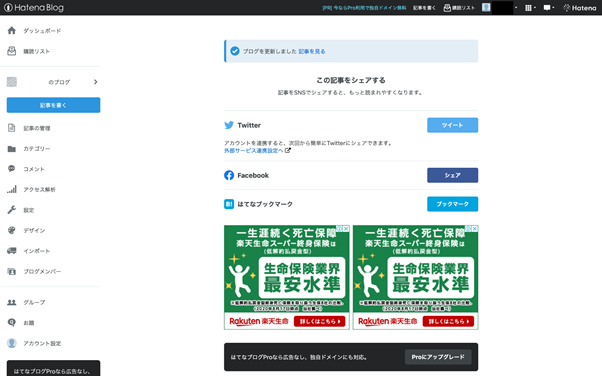602x376 pixels.
Task: Open the username dropdown arrow in top bar
Action: (x=516, y=8)
